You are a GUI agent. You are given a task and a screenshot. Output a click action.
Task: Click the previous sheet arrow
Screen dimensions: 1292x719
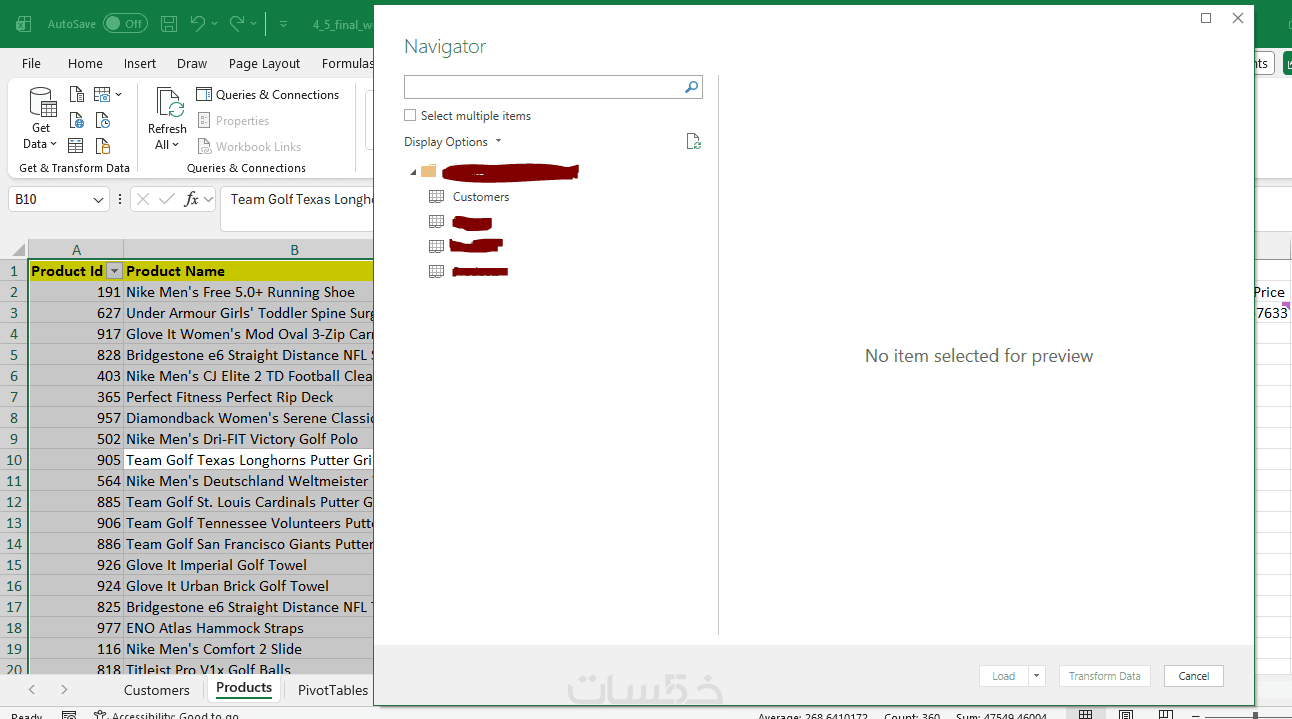pos(32,690)
